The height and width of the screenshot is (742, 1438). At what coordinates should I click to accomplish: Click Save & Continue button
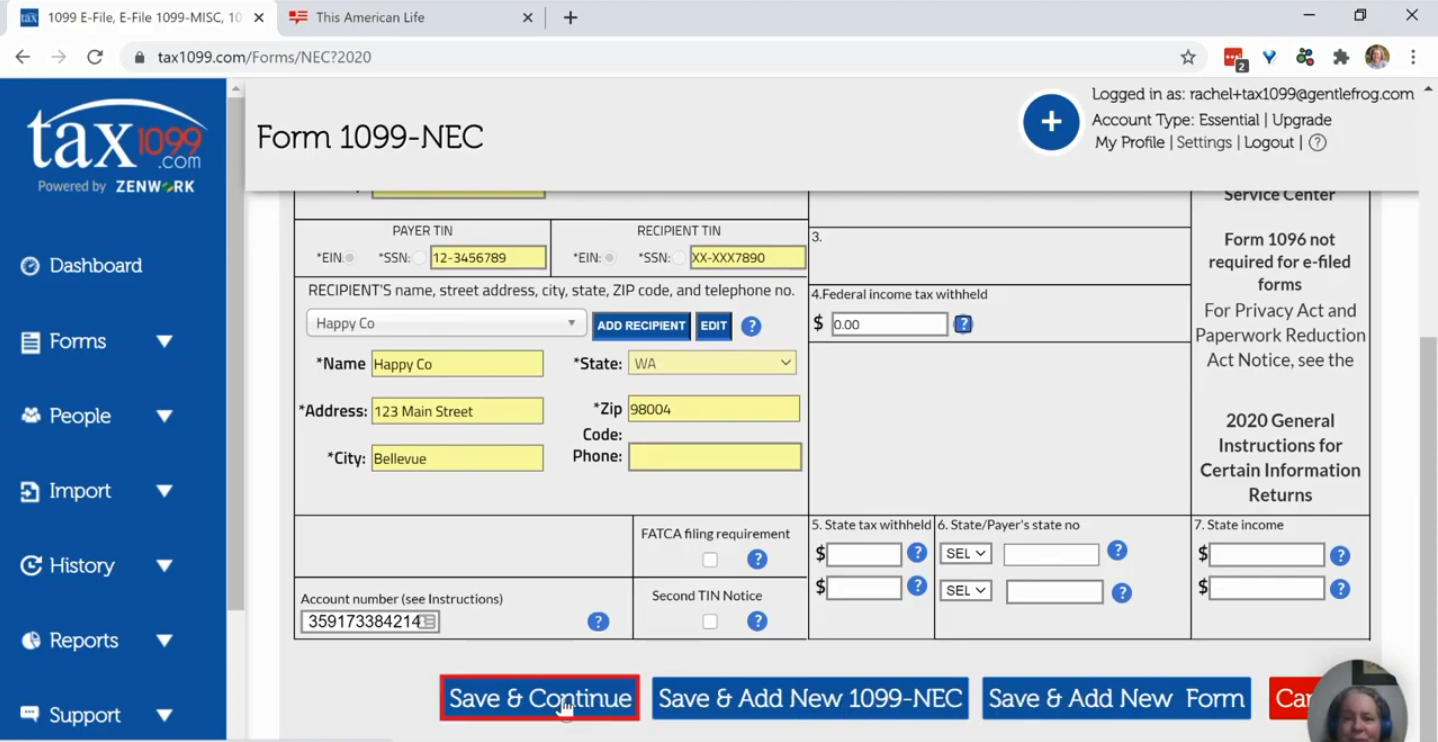coord(540,698)
